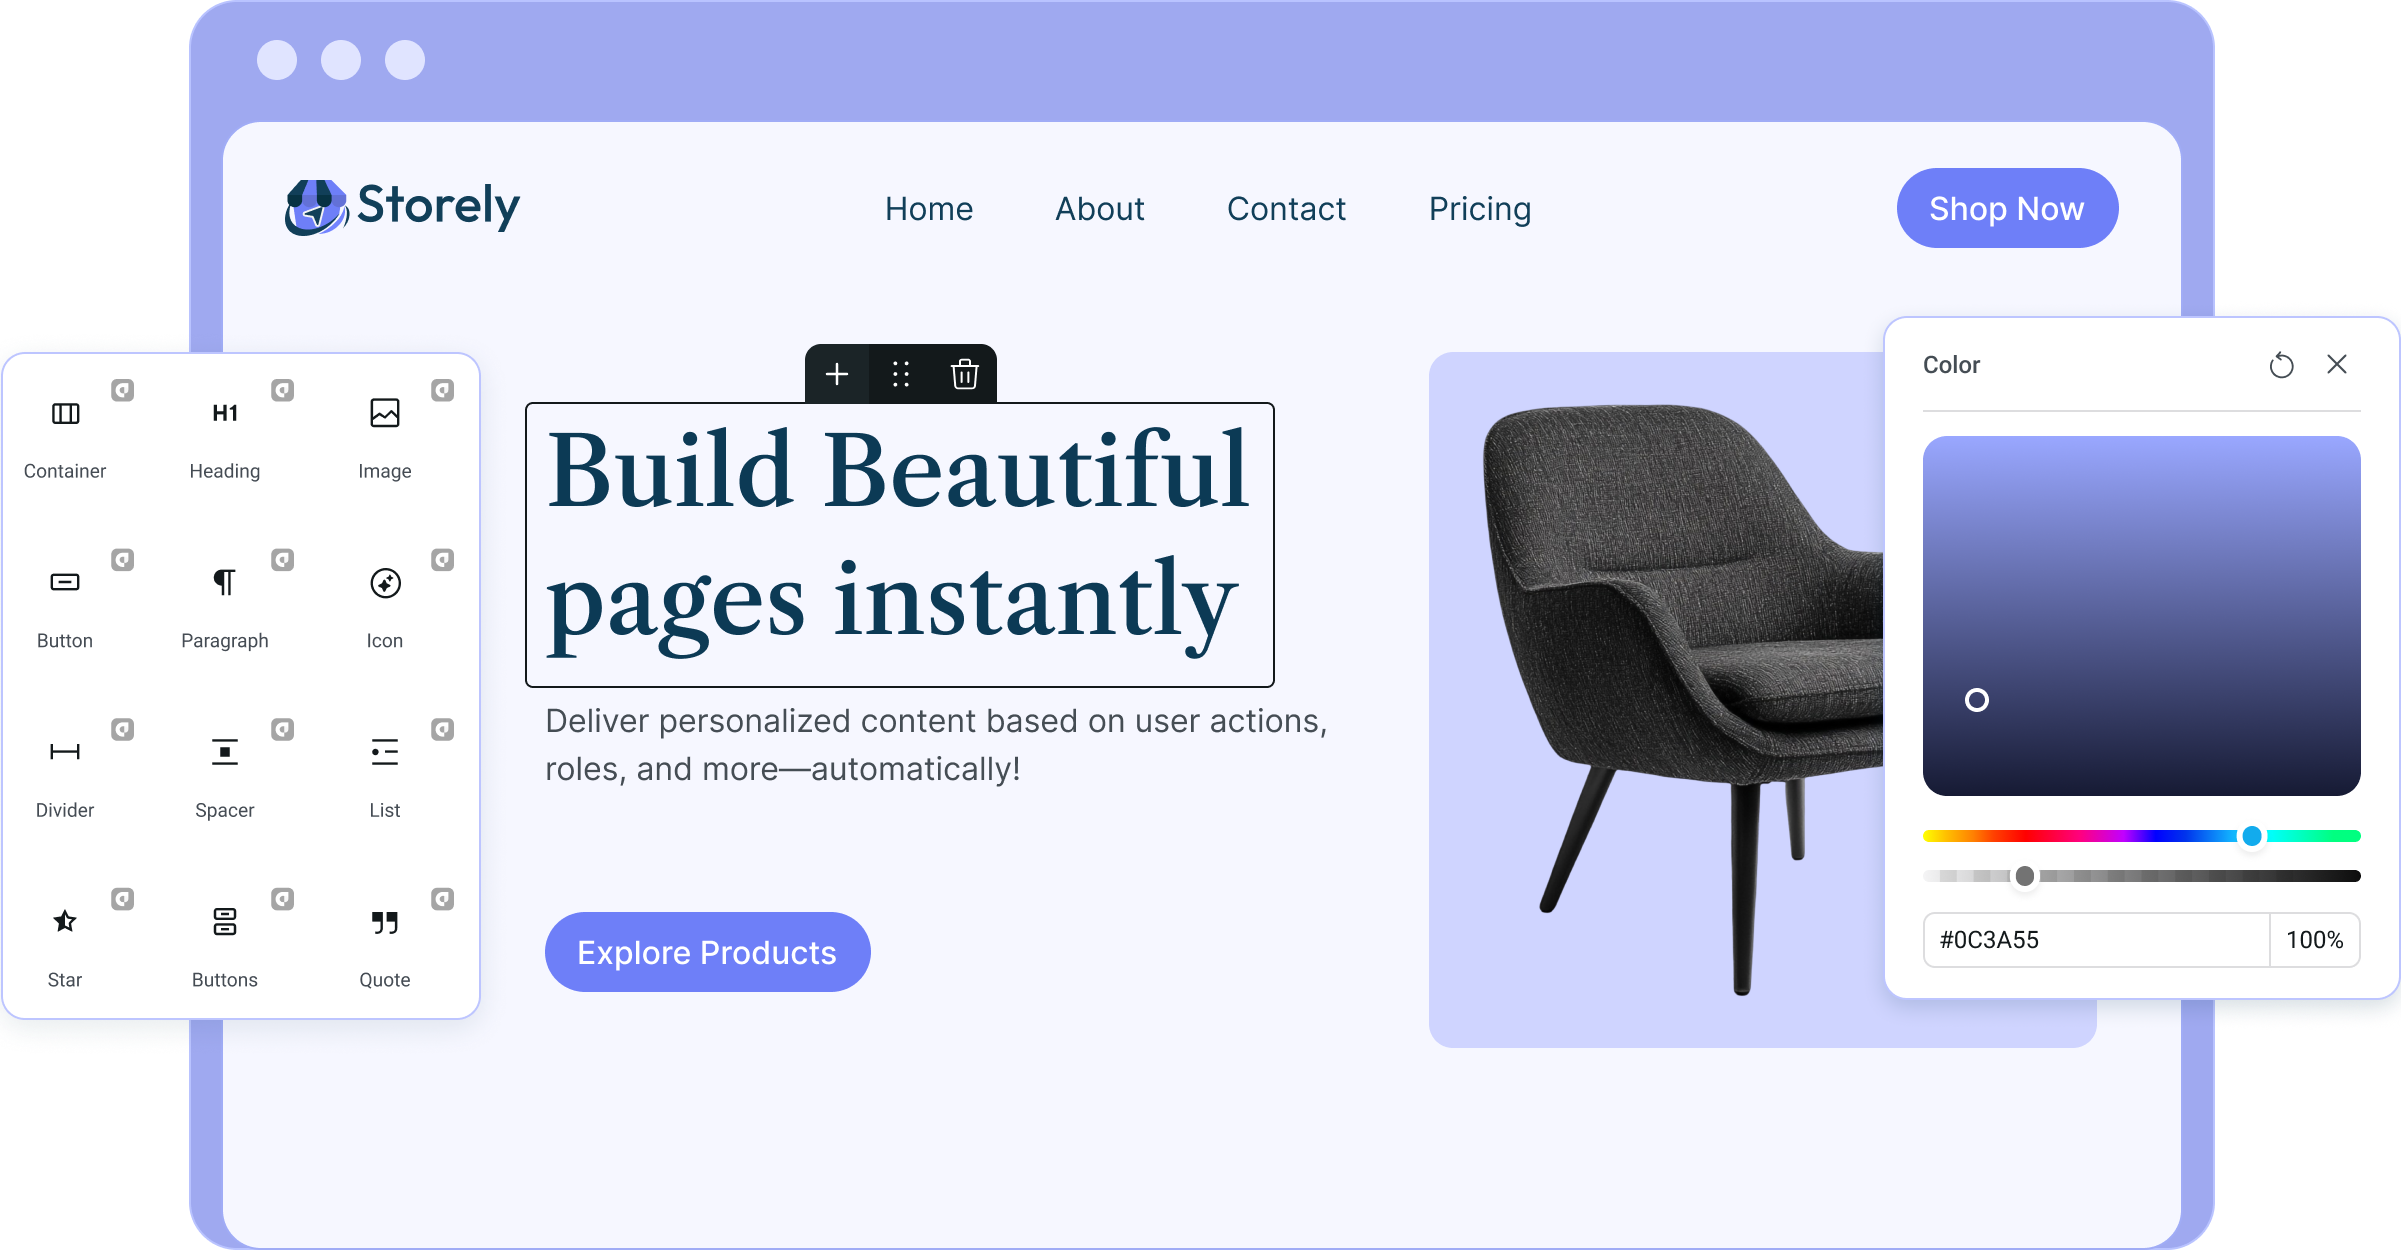The height and width of the screenshot is (1250, 2401).
Task: Click the Shop Now button
Action: (x=2007, y=208)
